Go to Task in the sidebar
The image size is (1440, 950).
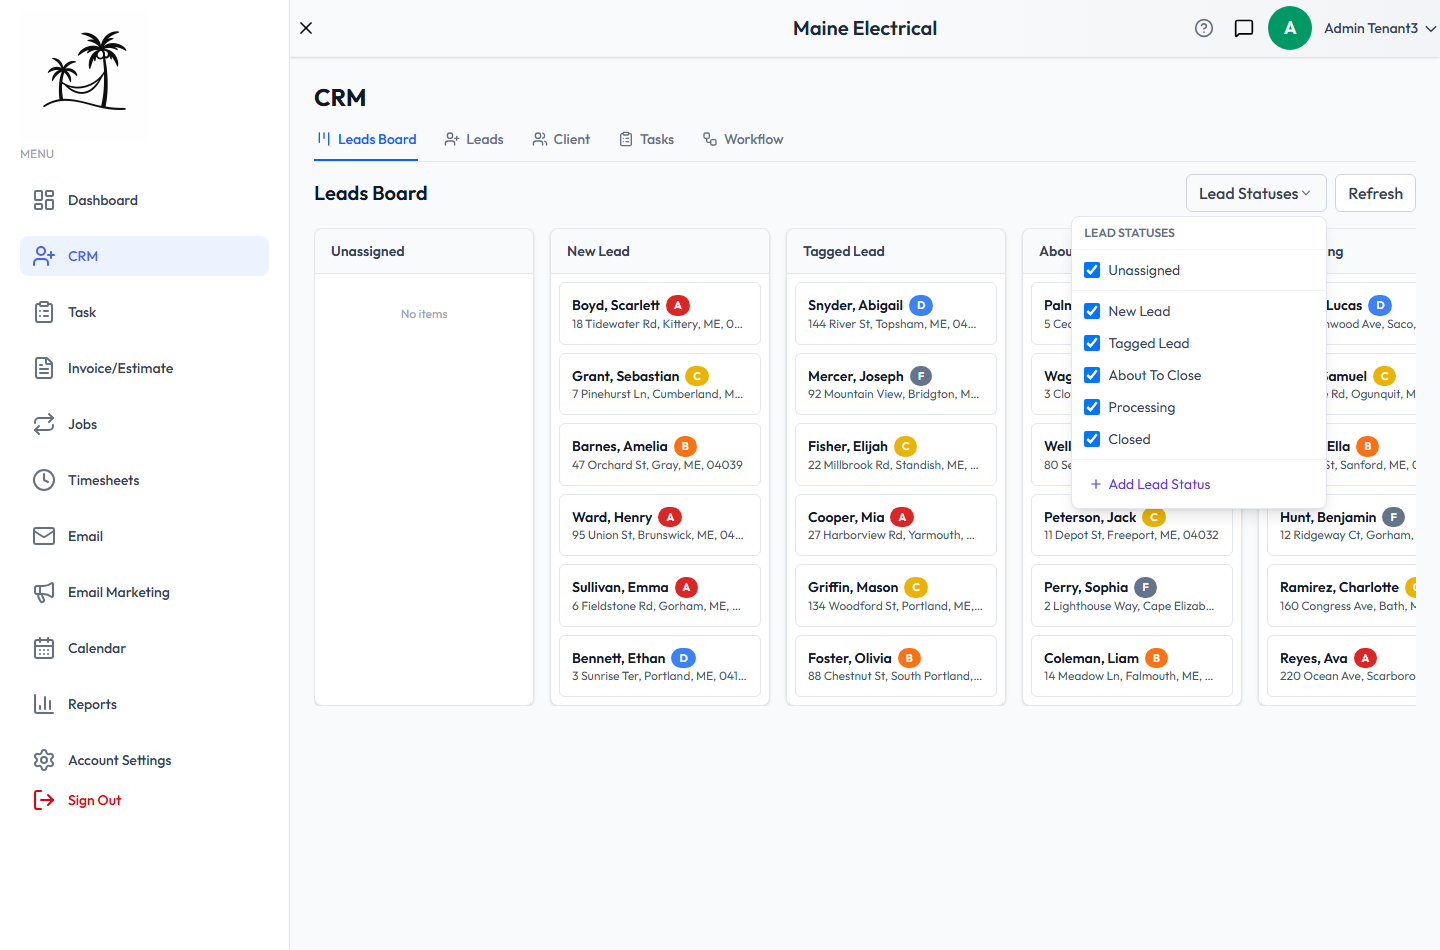click(x=144, y=312)
